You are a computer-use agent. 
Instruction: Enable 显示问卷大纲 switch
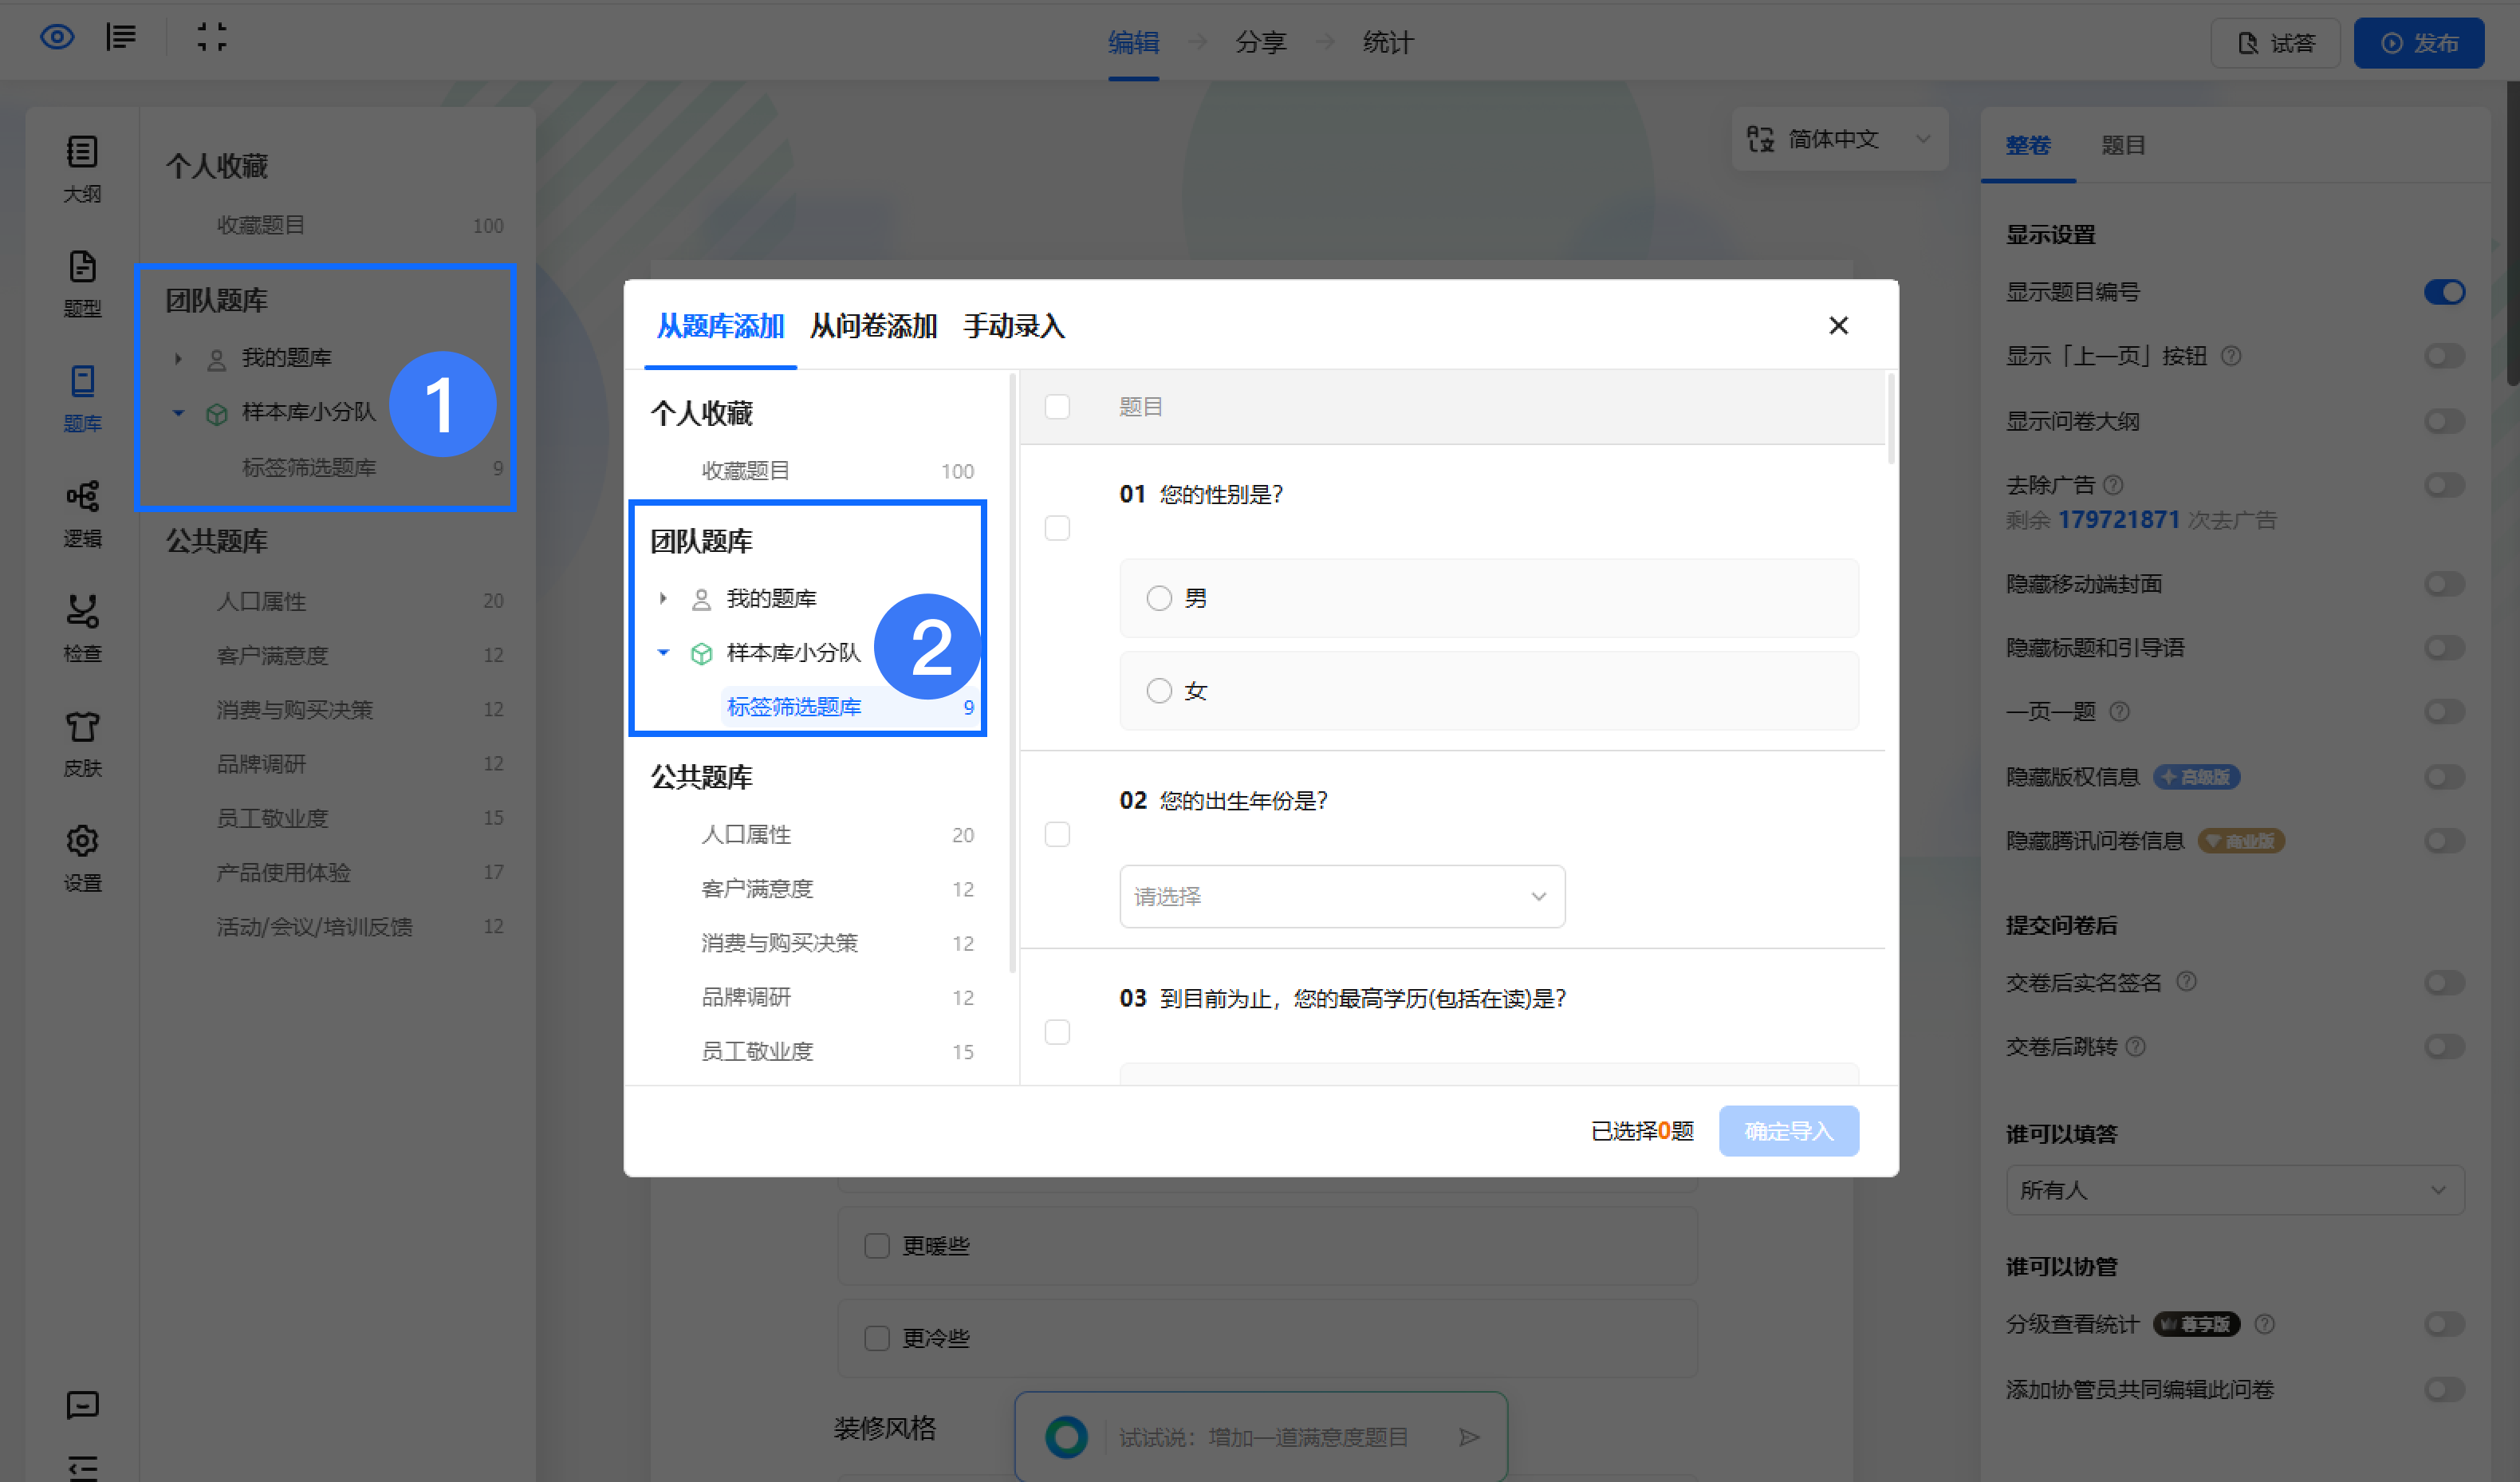coord(2444,421)
